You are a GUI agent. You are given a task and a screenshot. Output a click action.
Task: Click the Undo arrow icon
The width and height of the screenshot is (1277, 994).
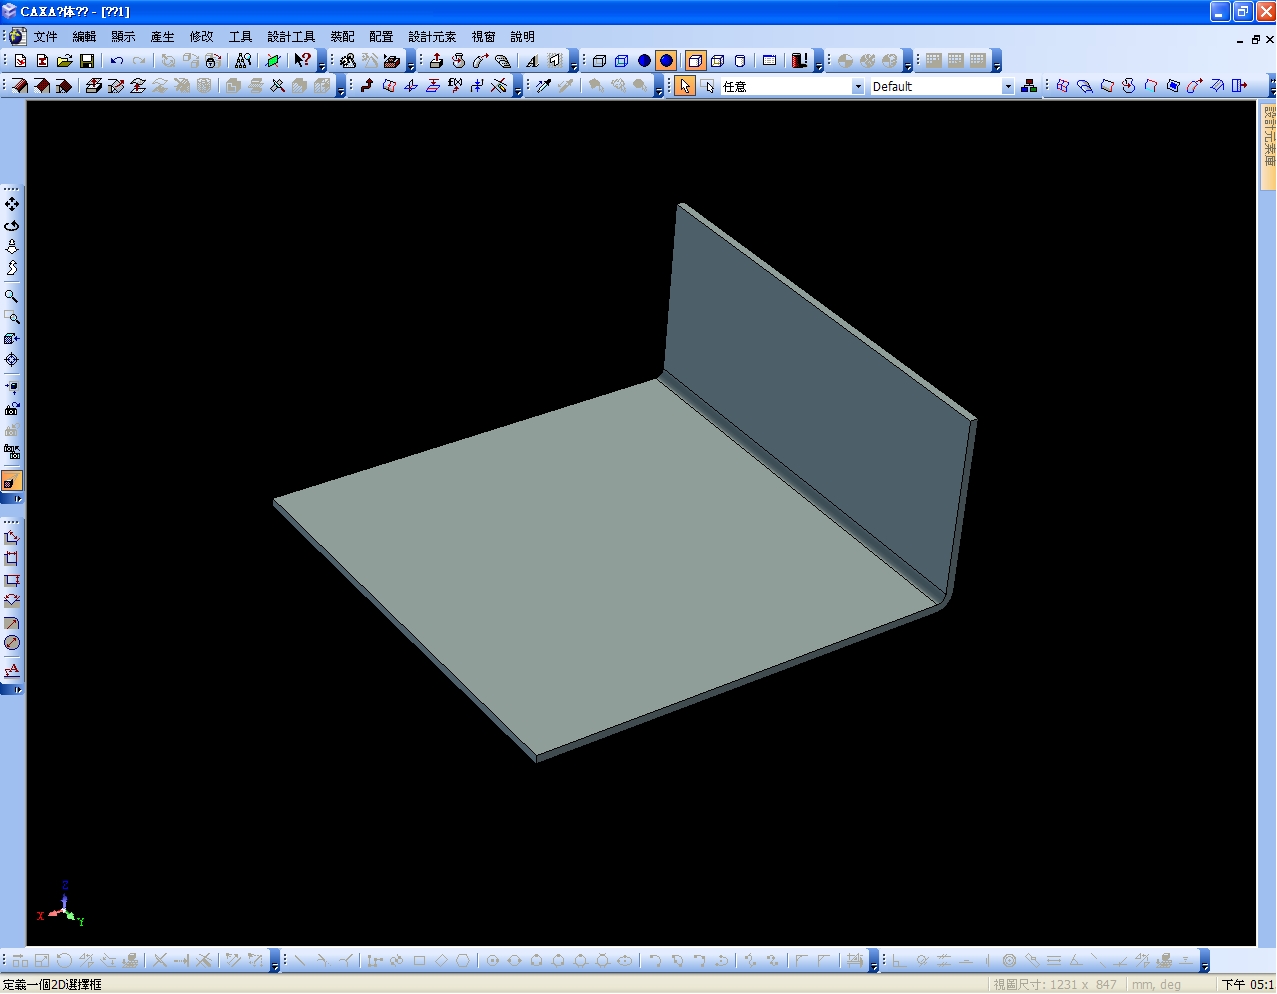coord(117,61)
